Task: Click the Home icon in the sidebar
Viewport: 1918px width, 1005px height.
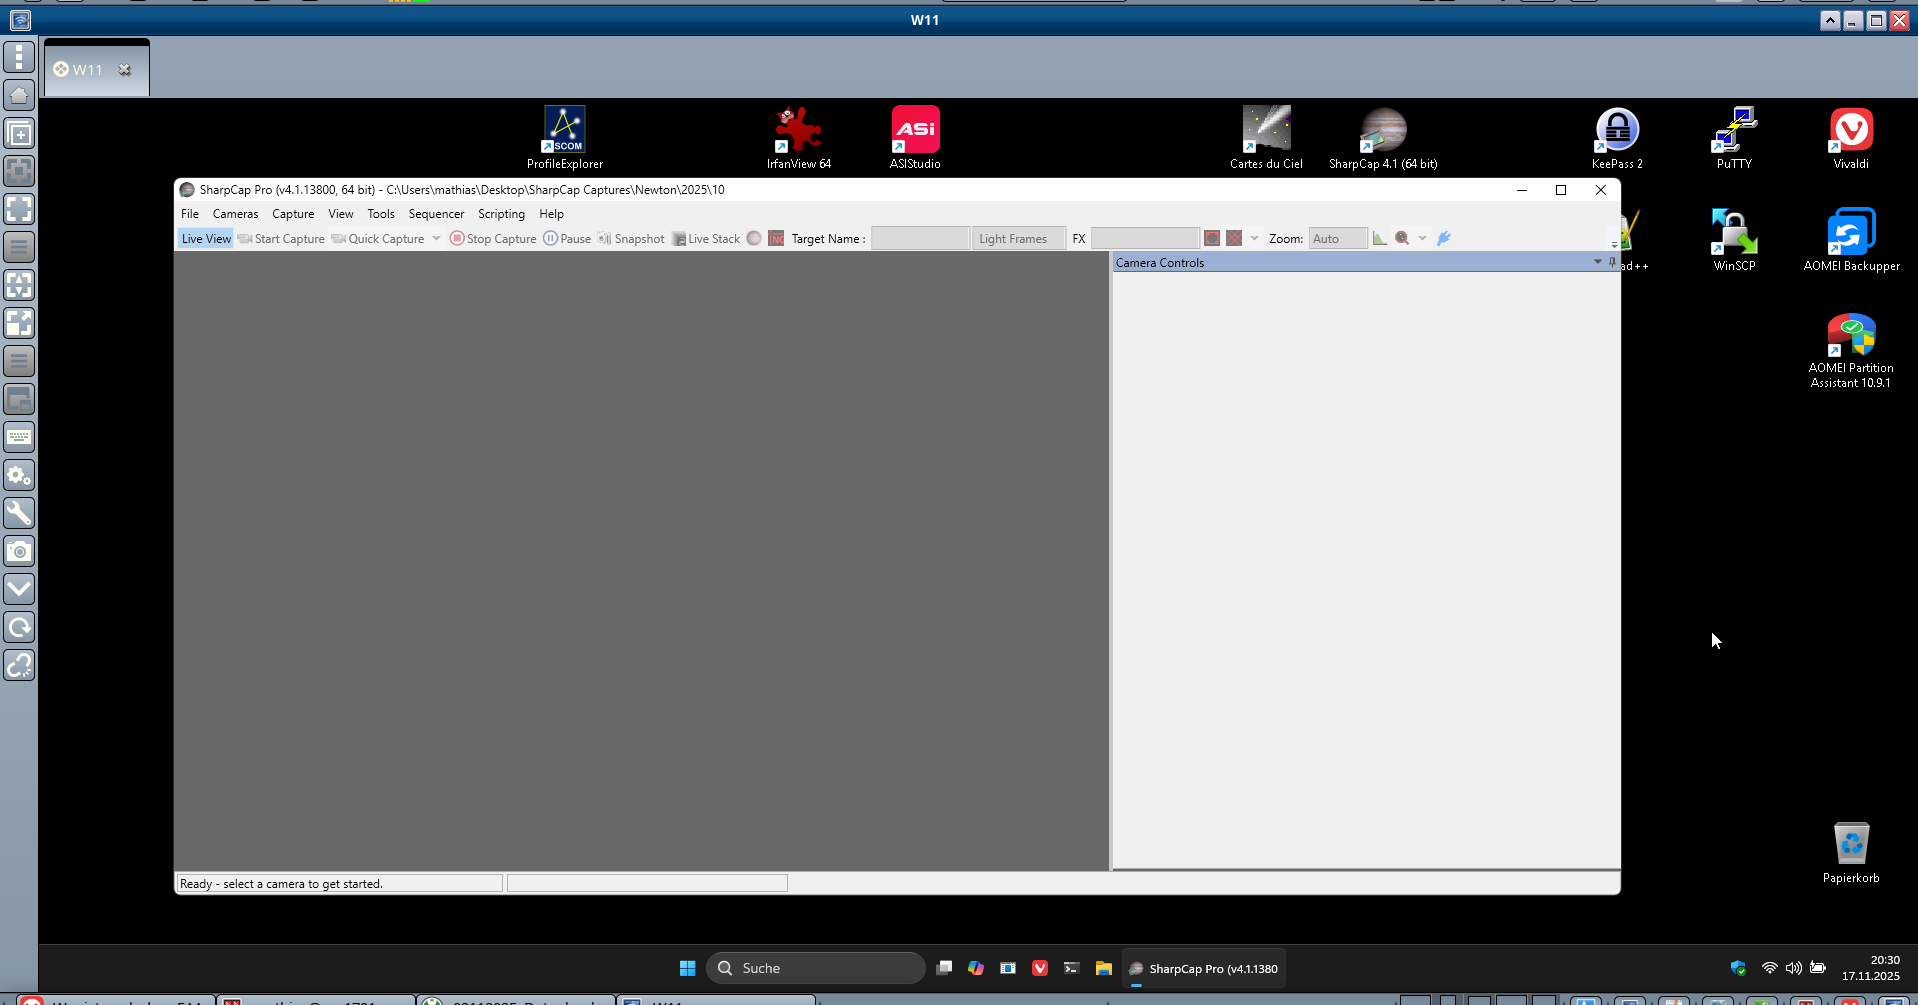Action: click(19, 95)
